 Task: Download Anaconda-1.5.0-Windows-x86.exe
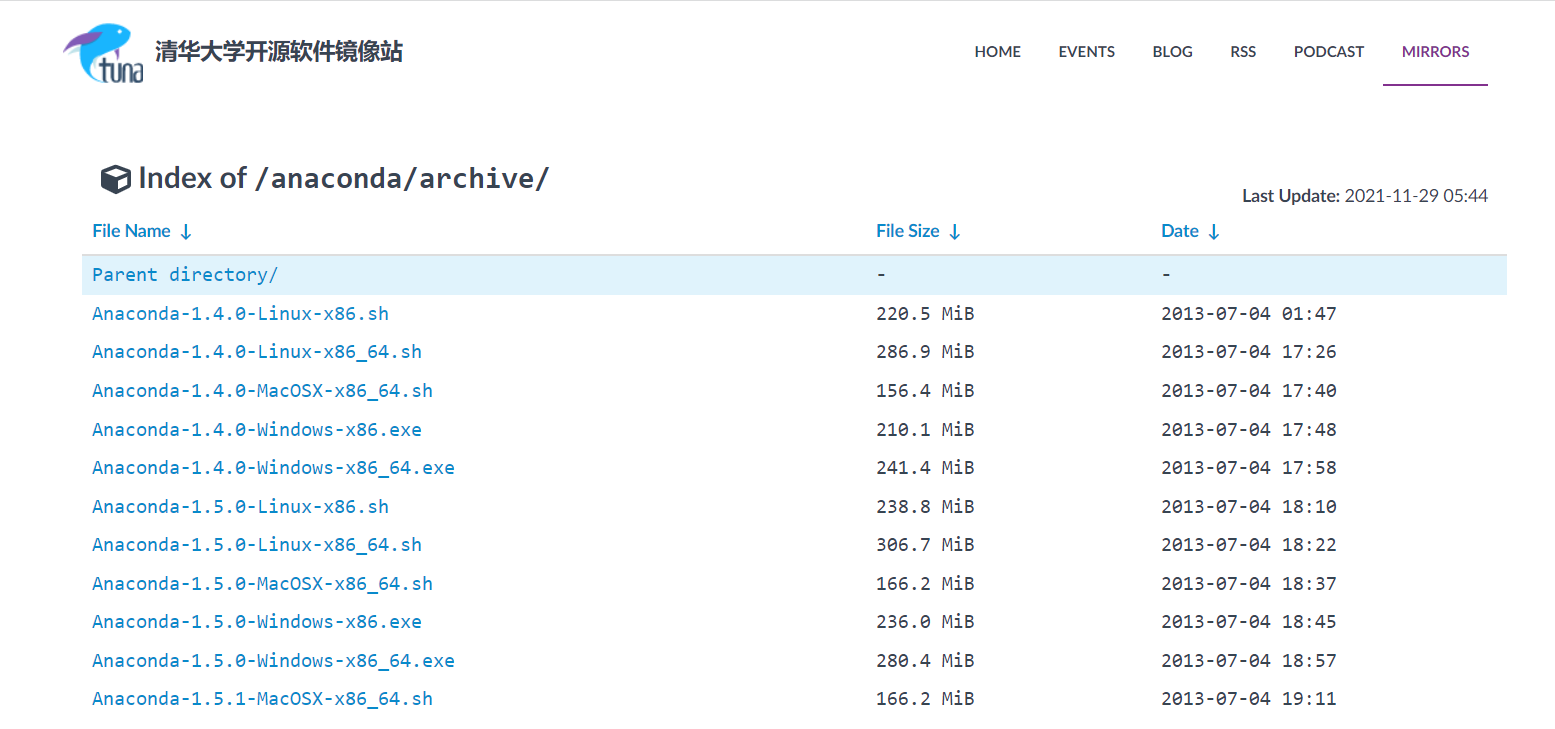point(257,621)
